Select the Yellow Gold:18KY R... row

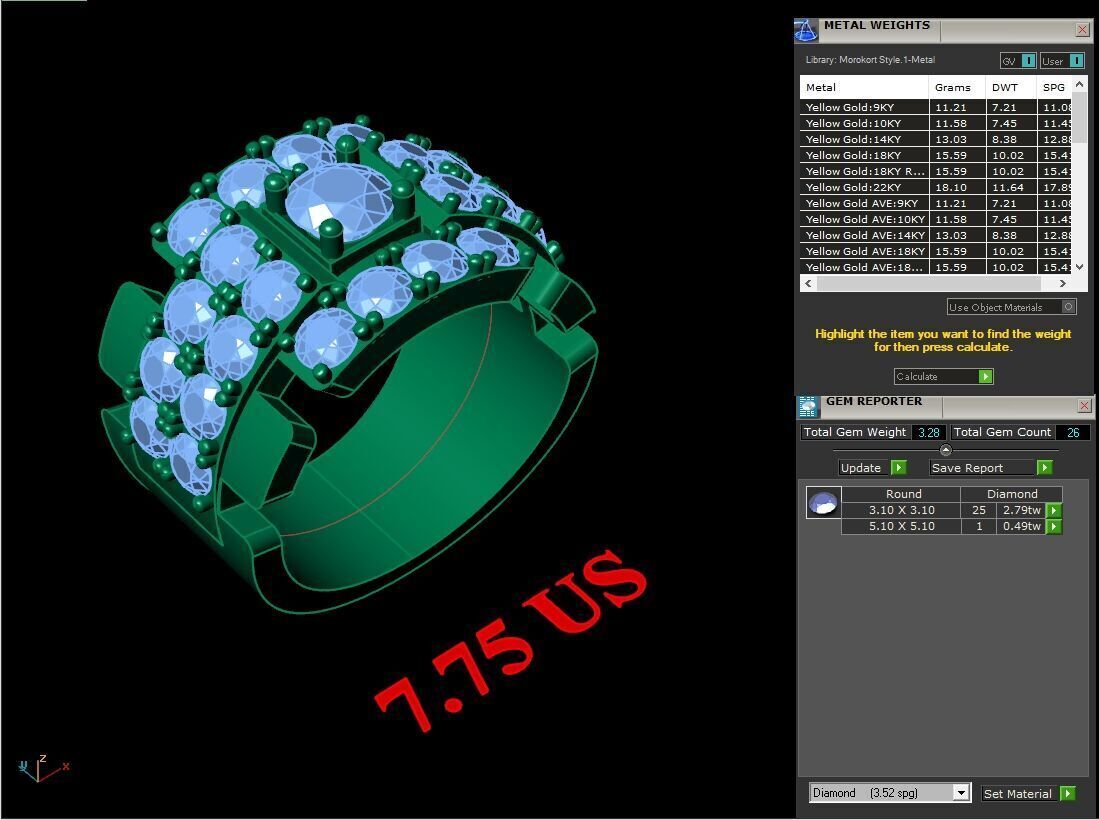(x=936, y=172)
